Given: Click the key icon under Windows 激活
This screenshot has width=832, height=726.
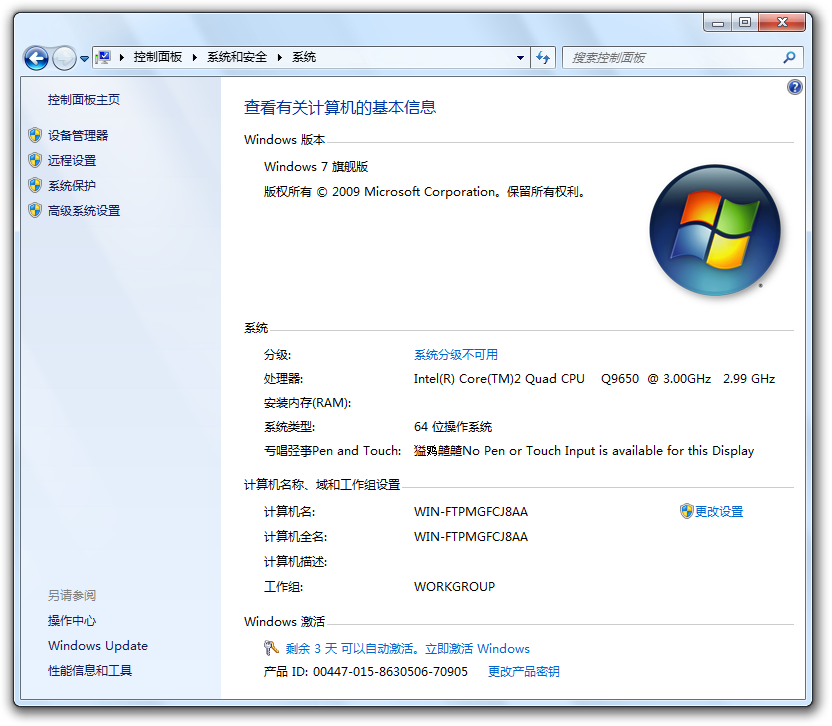Looking at the screenshot, I should coord(271,648).
